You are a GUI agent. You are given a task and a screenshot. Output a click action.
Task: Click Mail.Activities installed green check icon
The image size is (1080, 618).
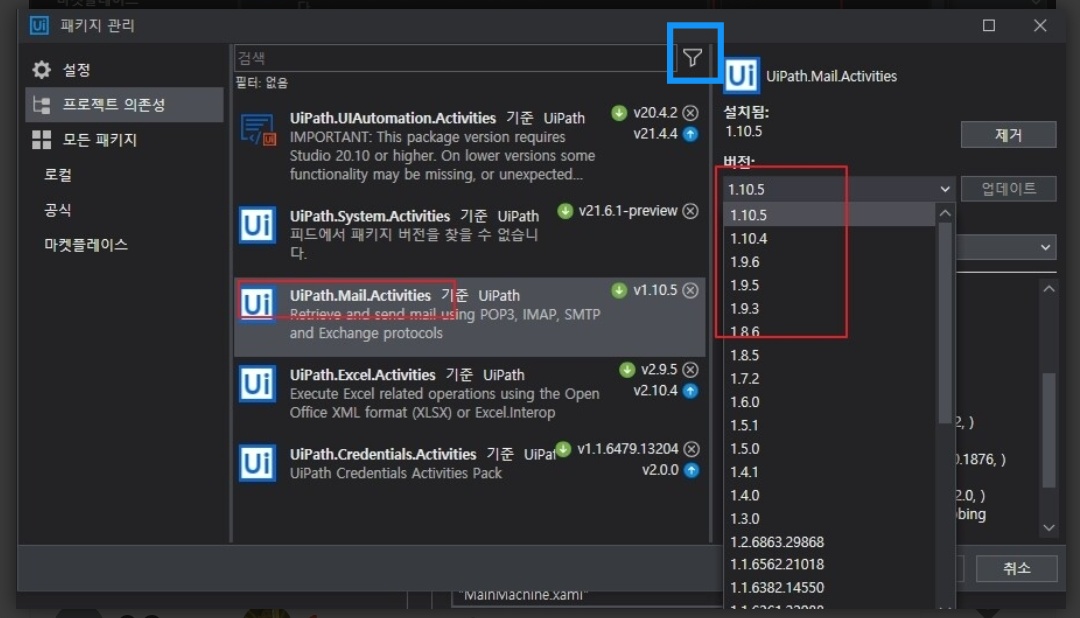[x=619, y=290]
